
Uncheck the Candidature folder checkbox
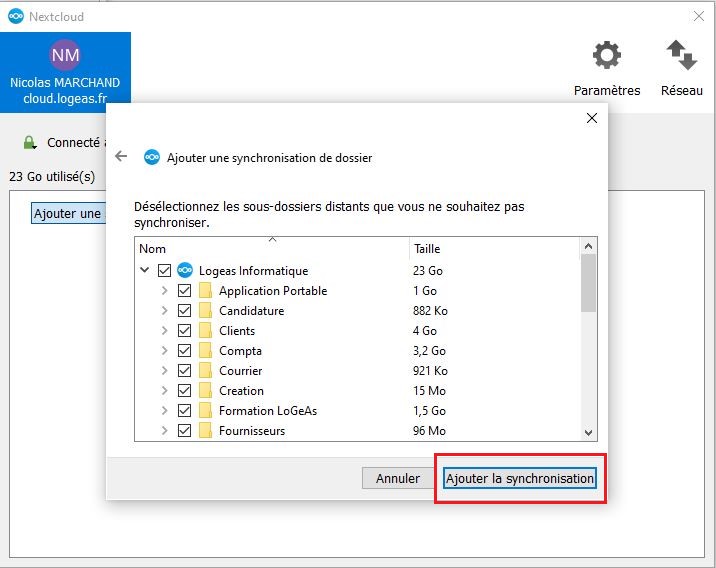pyautogui.click(x=184, y=311)
